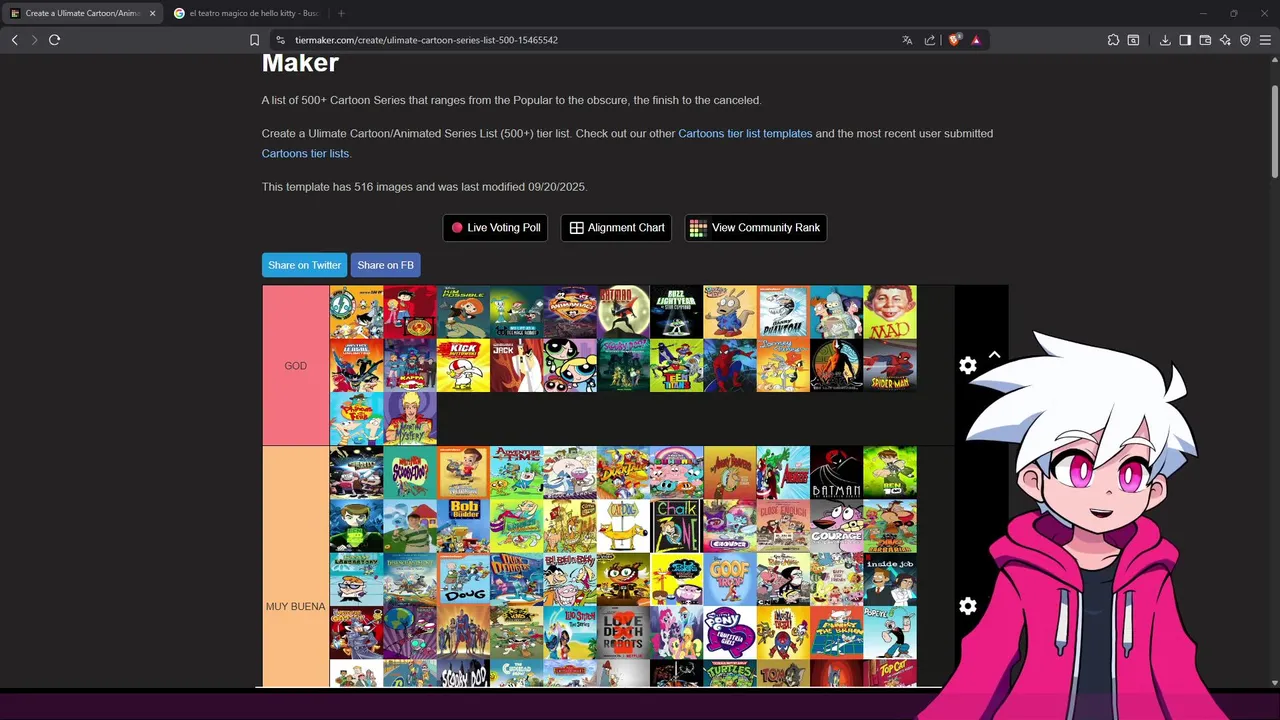This screenshot has height=720, width=1280.
Task: Open the Brave wallet icon
Action: tap(1205, 40)
